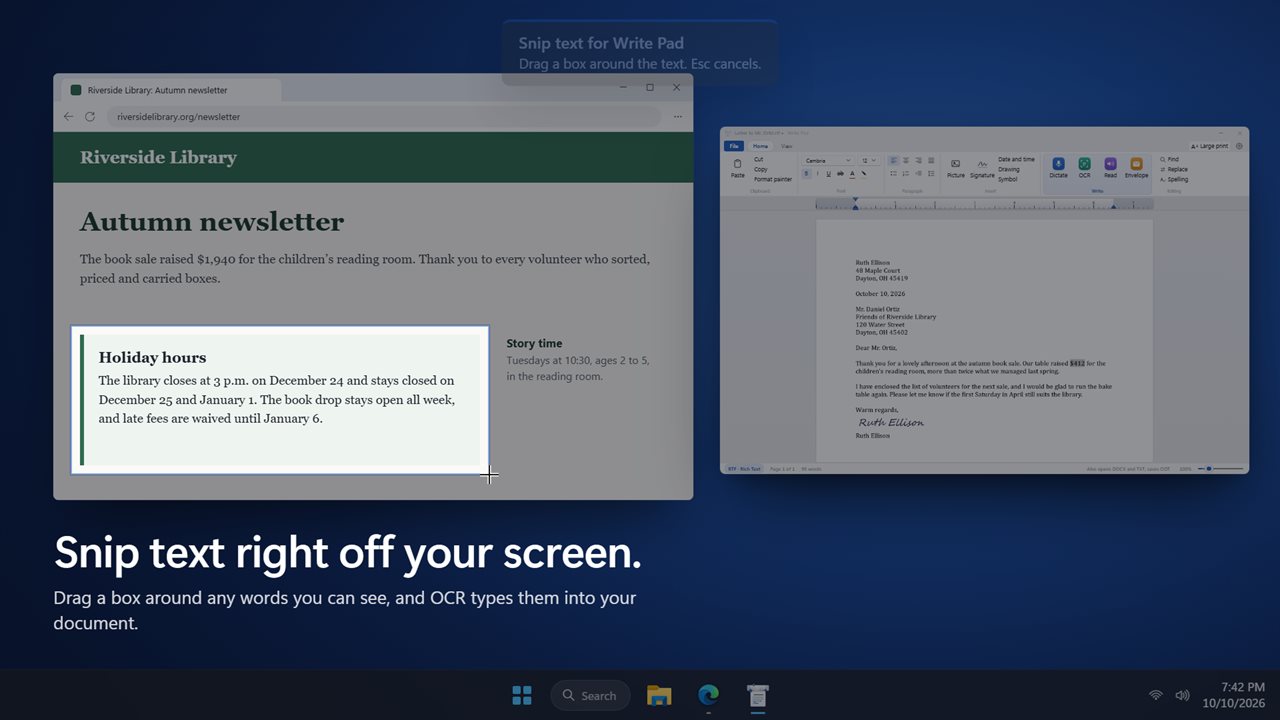This screenshot has width=1280, height=720.
Task: Open the Cambria font family dropdown
Action: coord(827,160)
